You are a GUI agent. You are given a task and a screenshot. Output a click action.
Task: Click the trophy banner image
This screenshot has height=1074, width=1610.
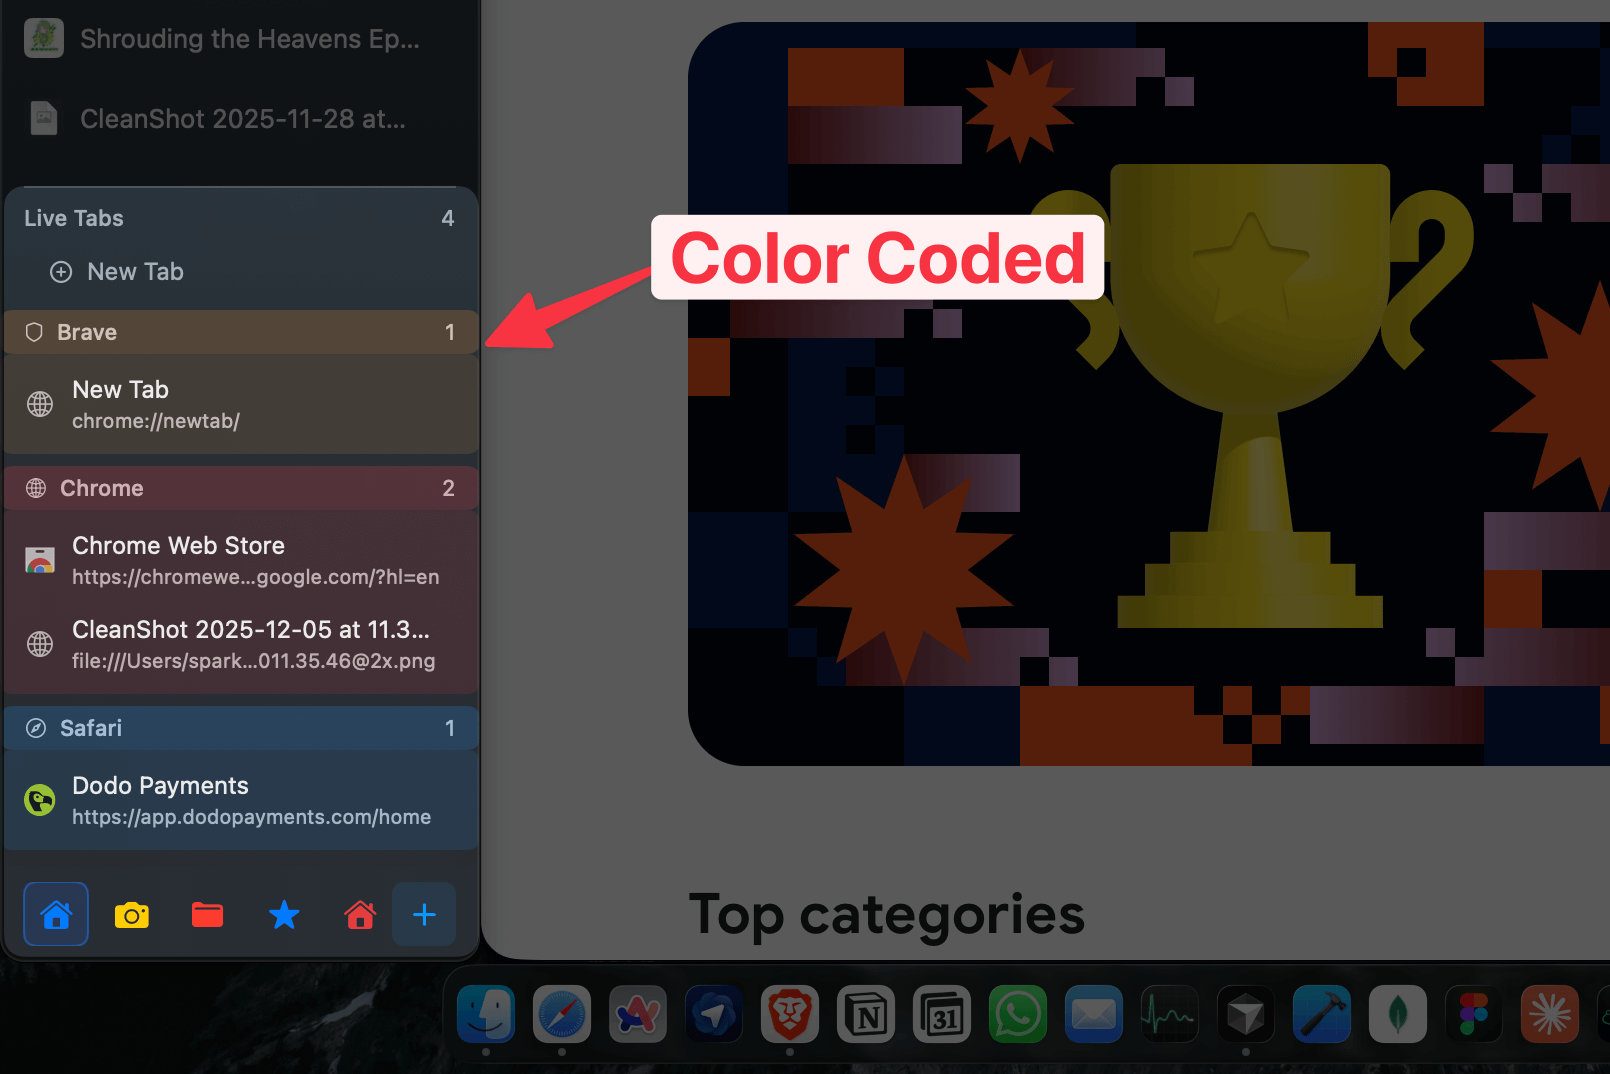point(1150,400)
